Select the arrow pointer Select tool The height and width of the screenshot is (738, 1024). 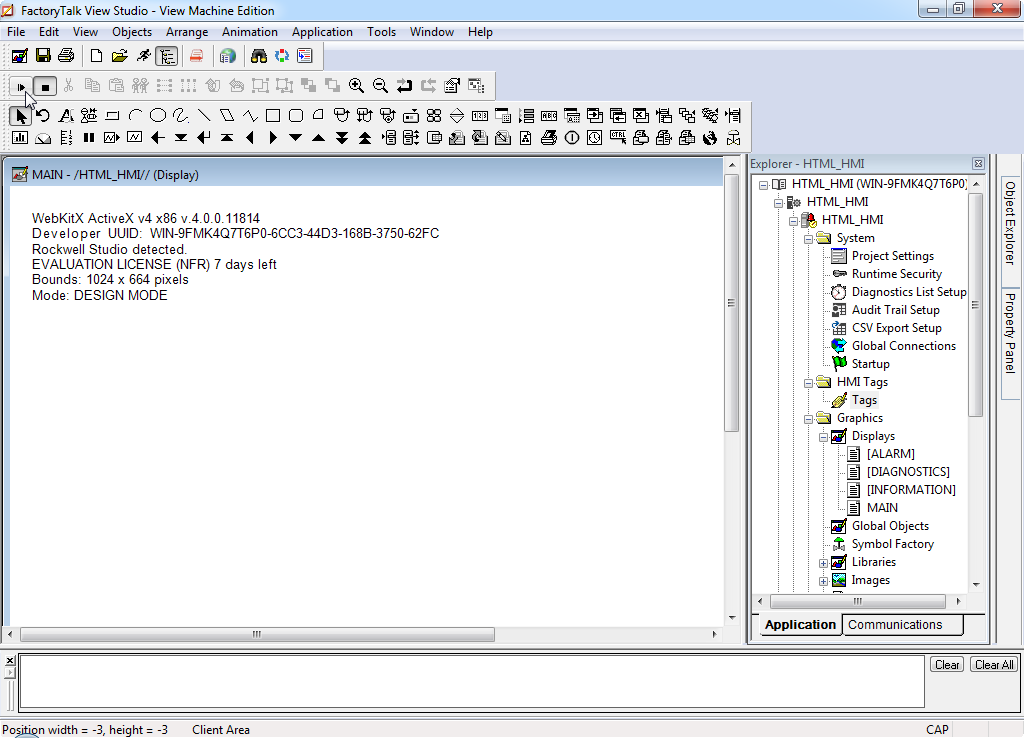pyautogui.click(x=20, y=116)
